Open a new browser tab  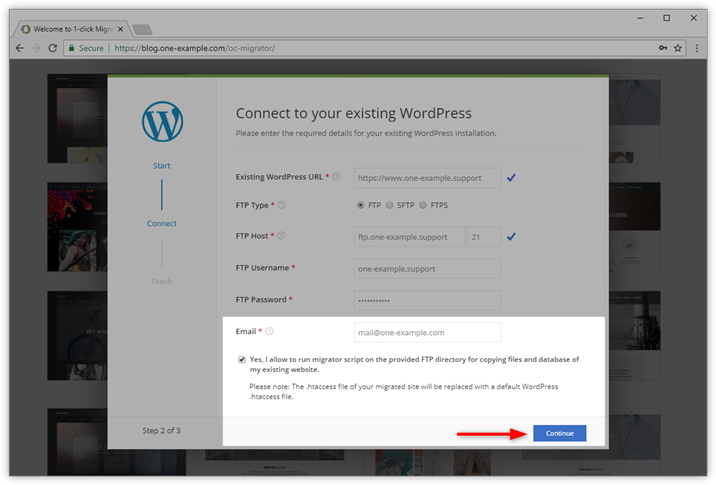[142, 30]
